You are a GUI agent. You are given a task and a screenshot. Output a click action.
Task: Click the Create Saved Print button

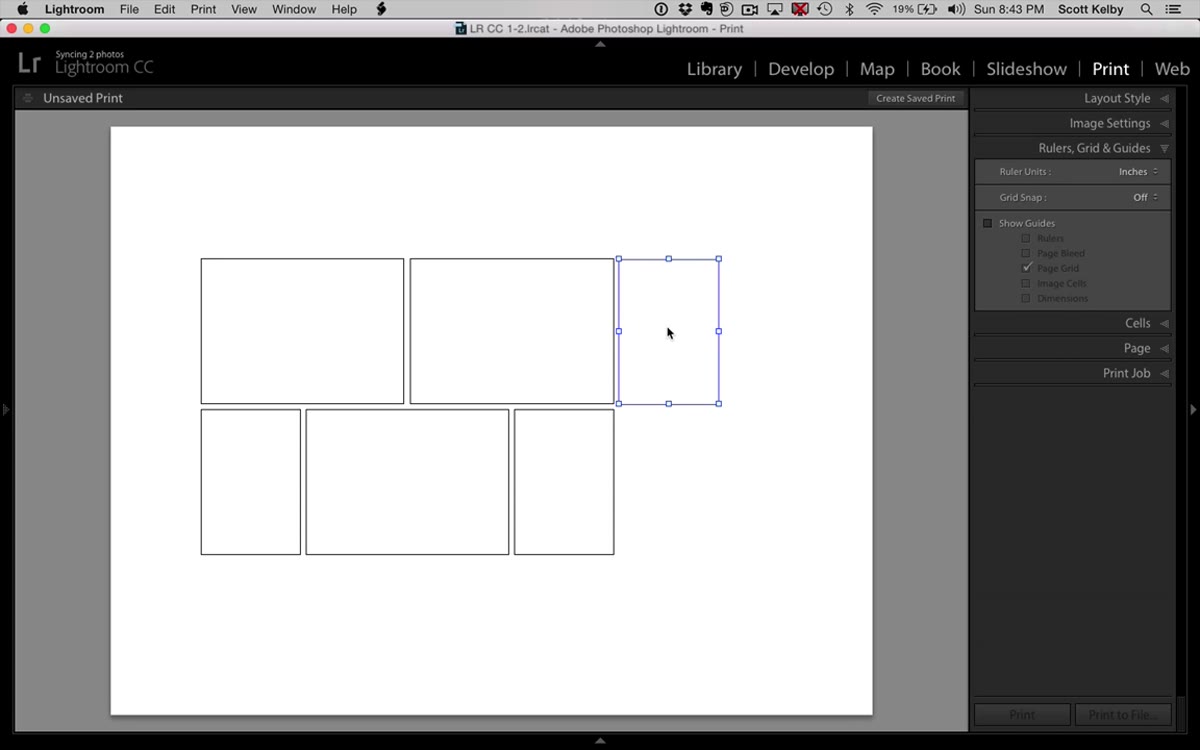click(915, 98)
